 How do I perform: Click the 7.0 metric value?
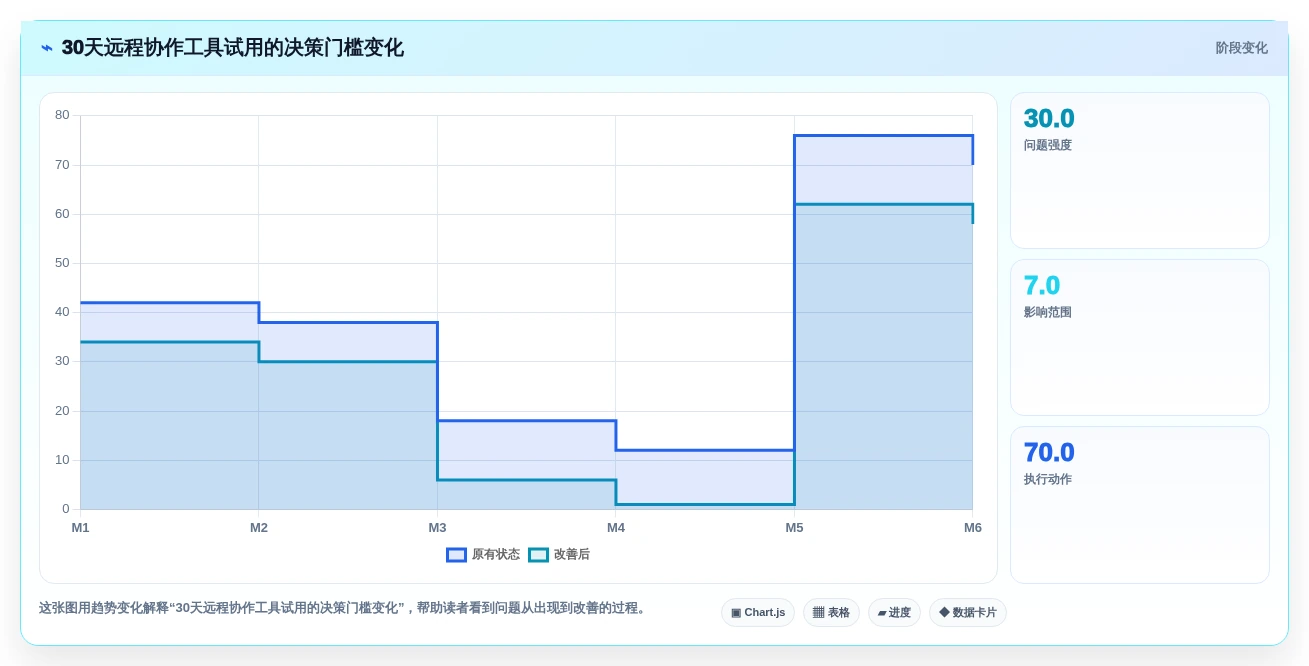1042,286
